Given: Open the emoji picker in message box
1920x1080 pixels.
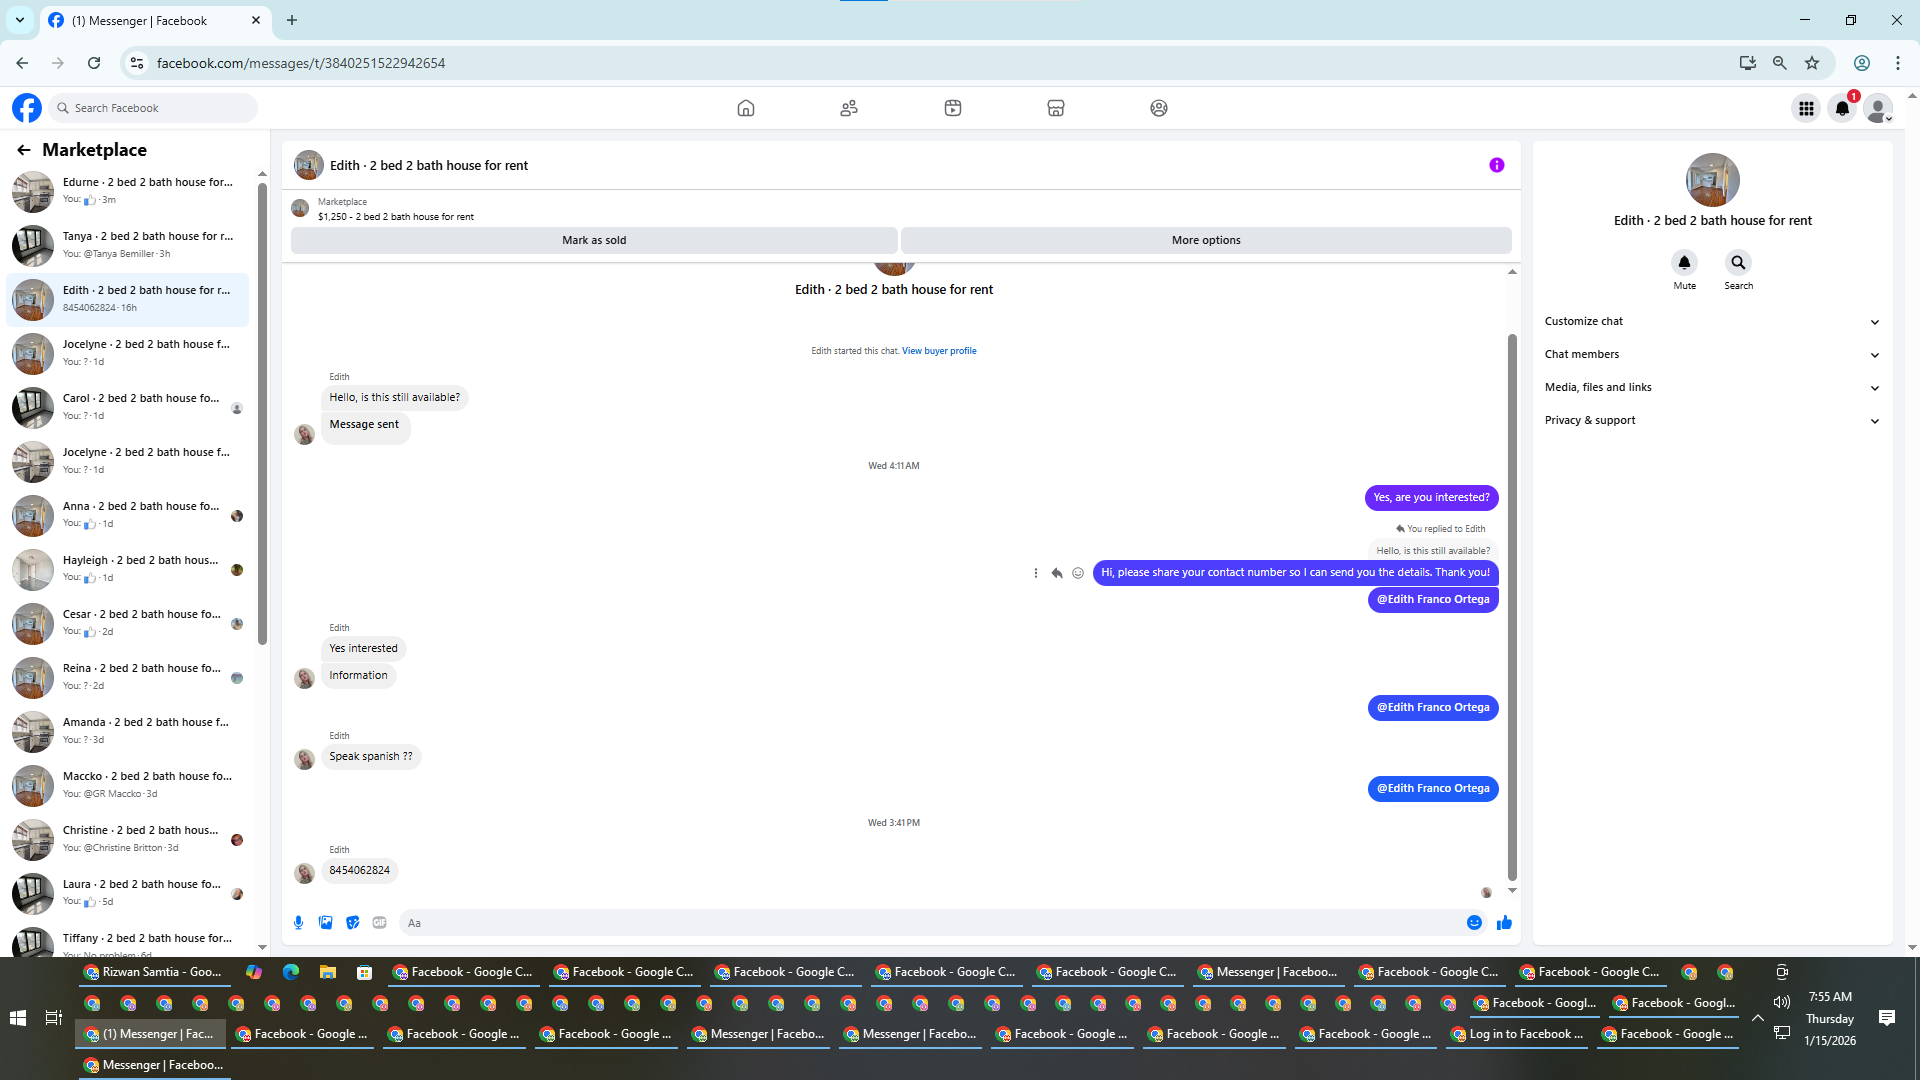Looking at the screenshot, I should 1474,923.
